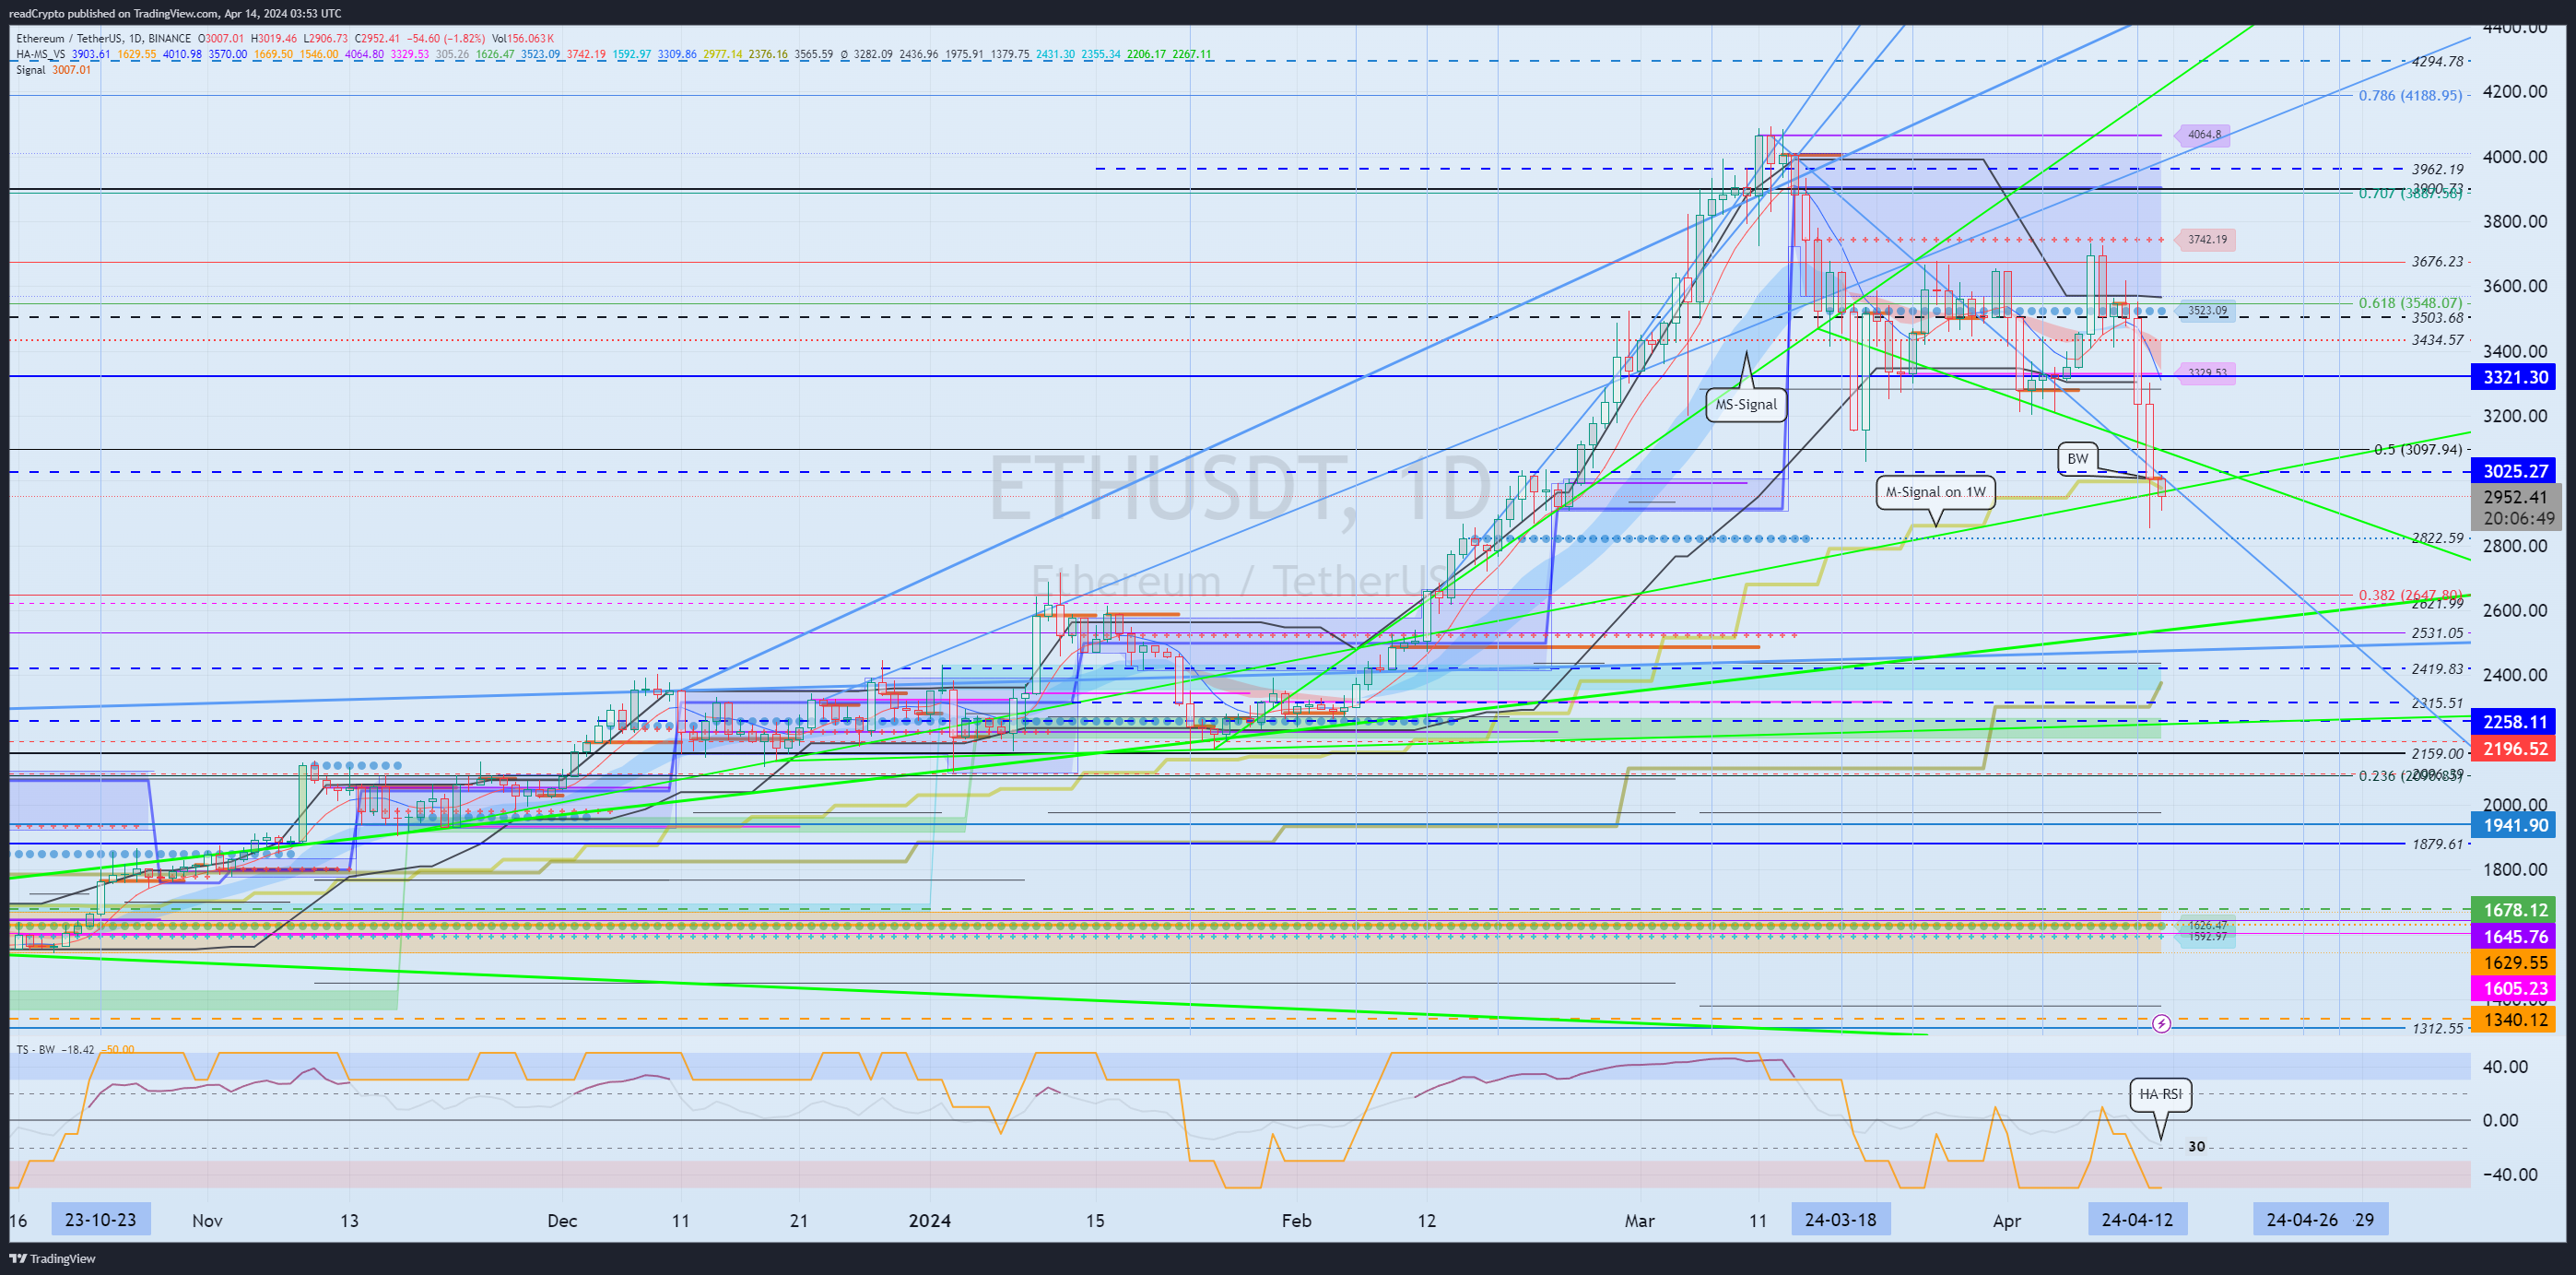The height and width of the screenshot is (1275, 2576).
Task: Click the Vol 156.063K volume readout
Action: [522, 39]
